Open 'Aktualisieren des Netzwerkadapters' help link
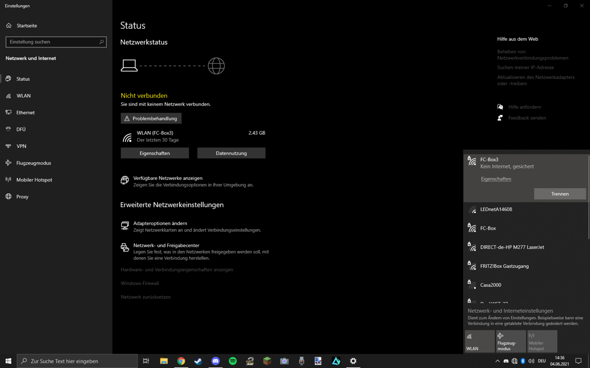Image resolution: width=590 pixels, height=368 pixels. pyautogui.click(x=536, y=80)
